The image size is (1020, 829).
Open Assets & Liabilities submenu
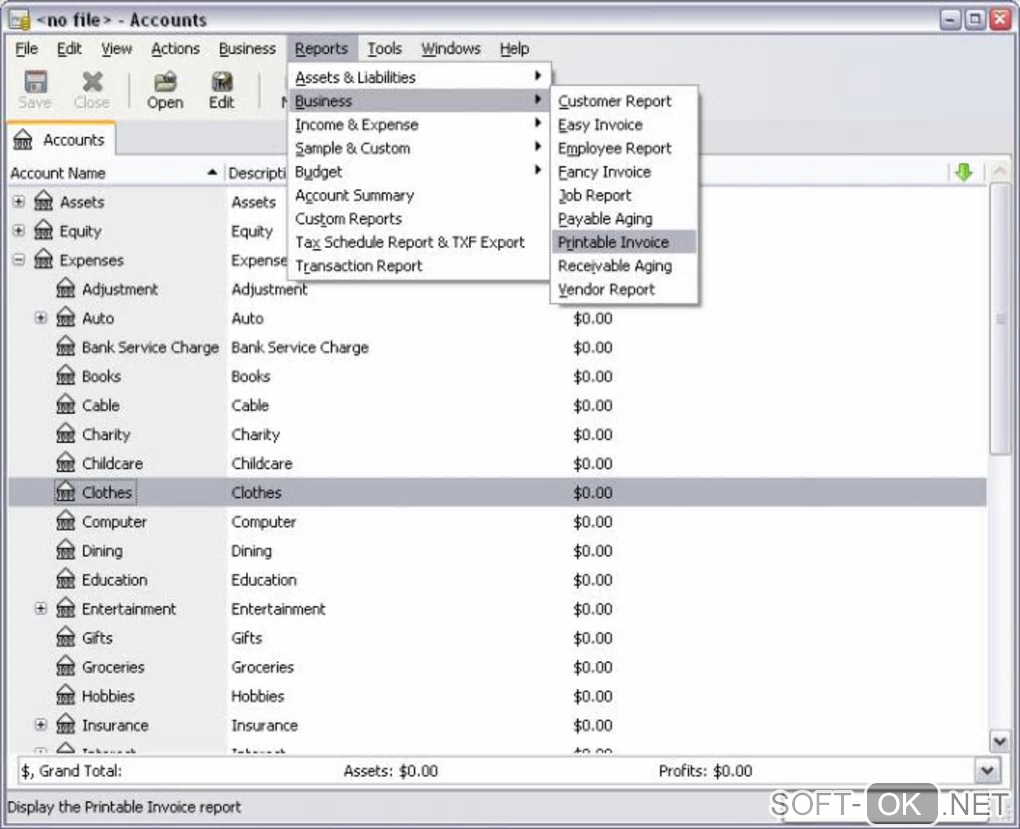418,77
